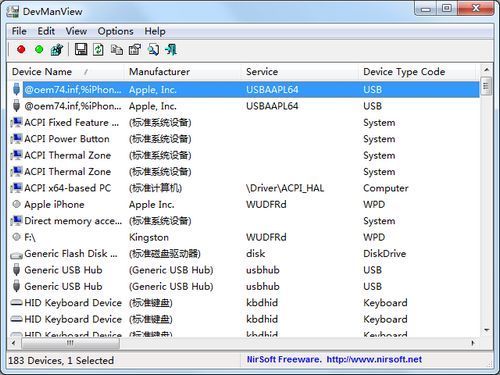Image resolution: width=500 pixels, height=375 pixels.
Task: Open the http://www.nirsoft.net link
Action: coord(374,359)
